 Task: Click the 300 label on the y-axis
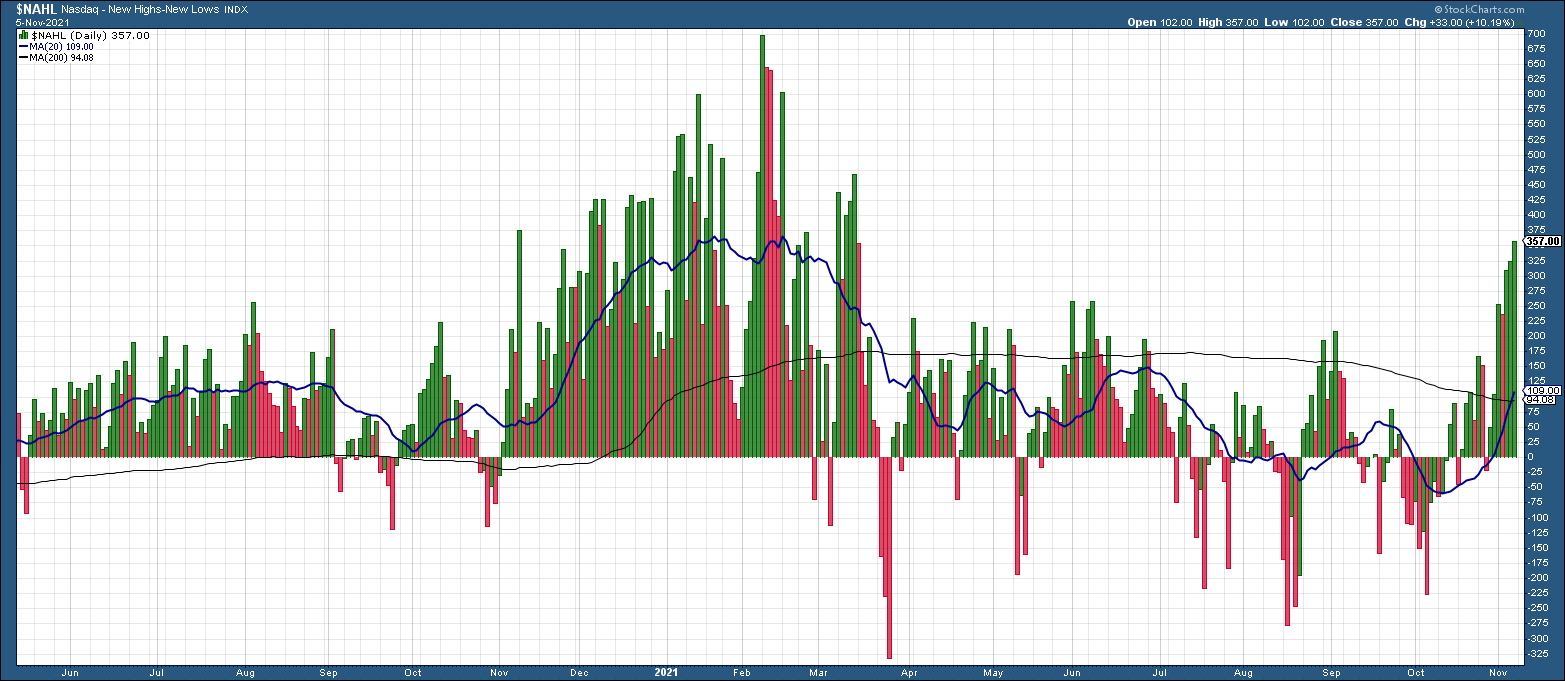pyautogui.click(x=1535, y=275)
